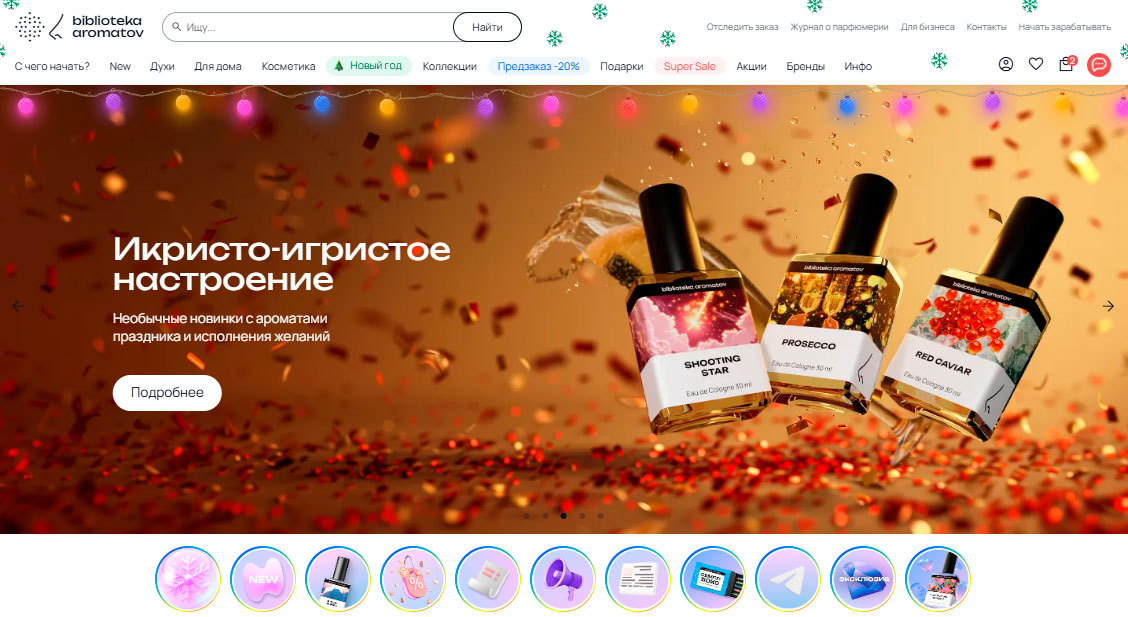This screenshot has height=617, width=1128.
Task: Open the Инфо menu
Action: [x=858, y=66]
